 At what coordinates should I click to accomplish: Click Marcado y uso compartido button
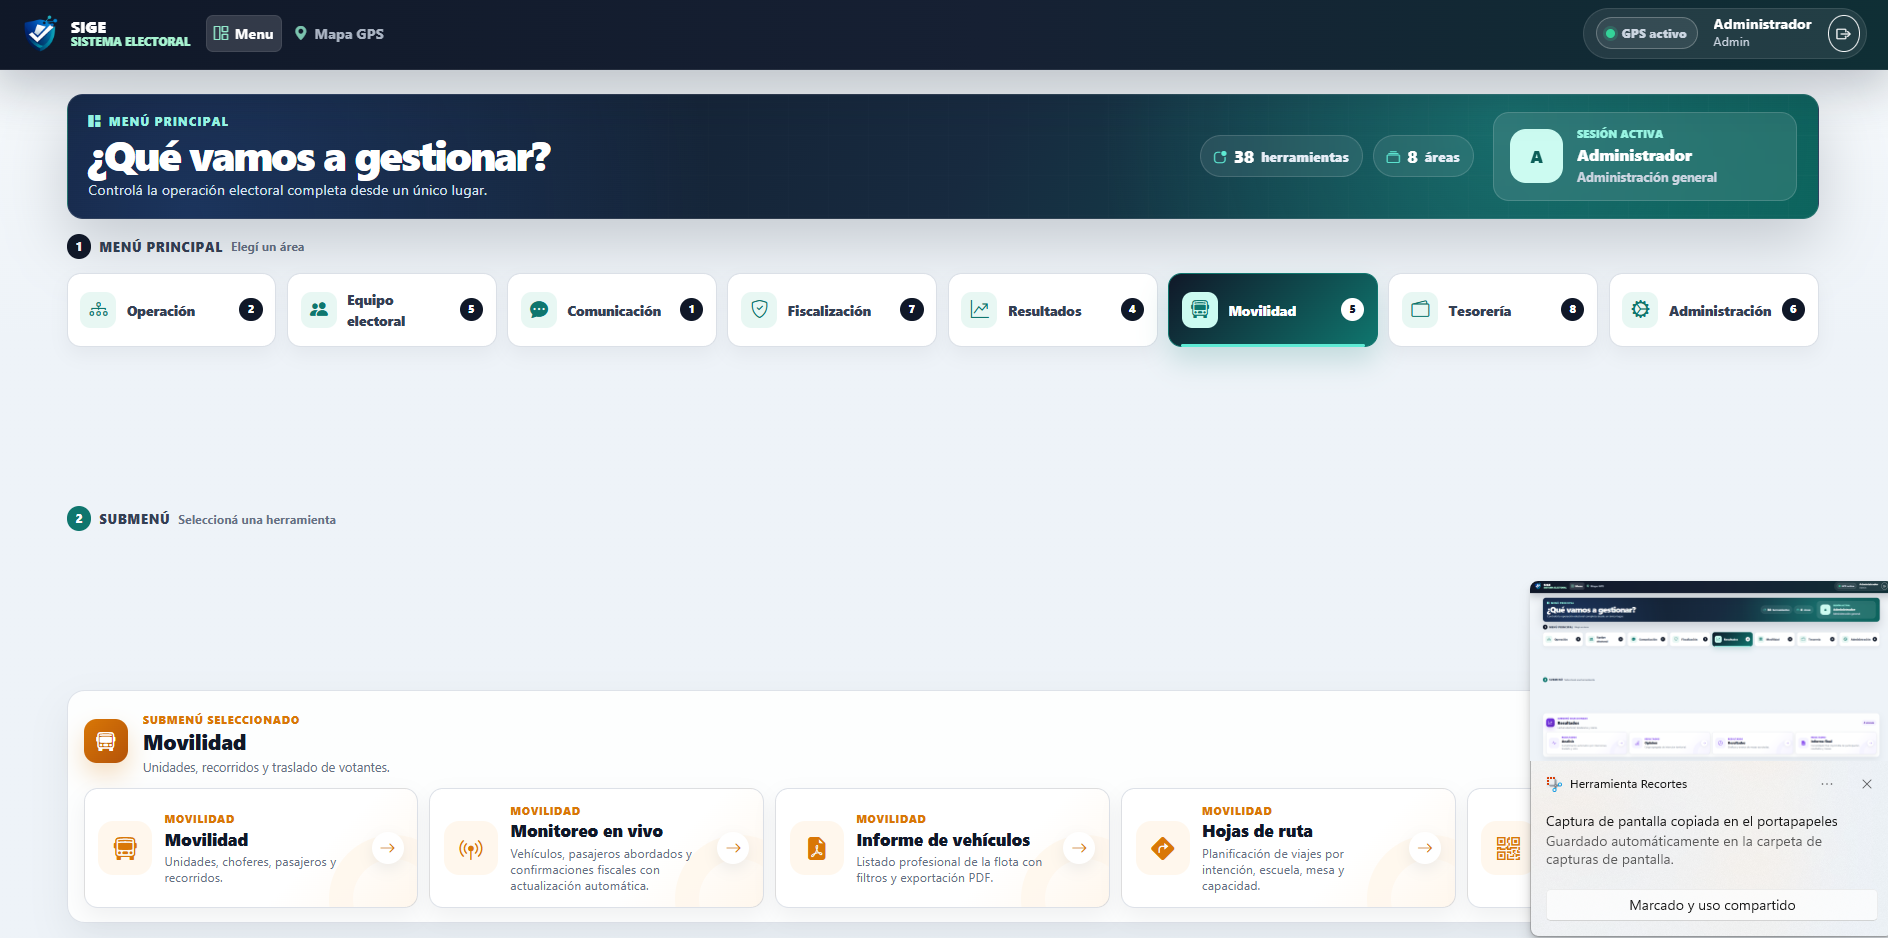click(1712, 905)
